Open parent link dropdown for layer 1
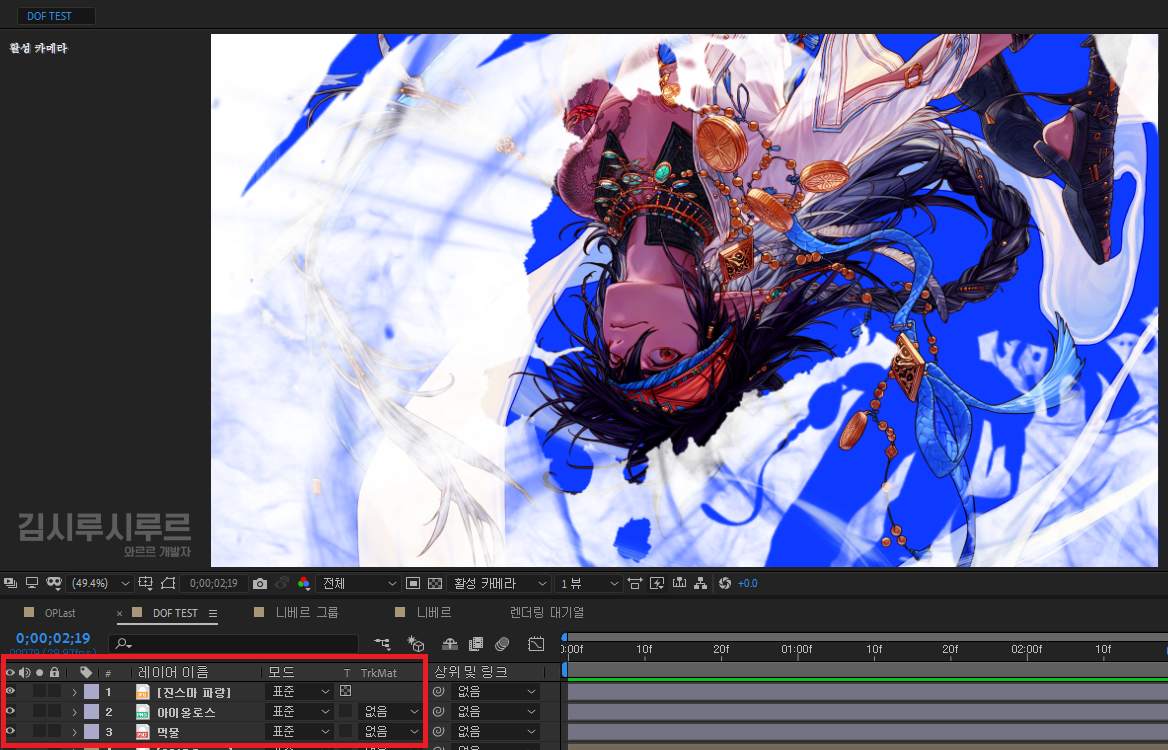The width and height of the screenshot is (1168, 750). tap(495, 692)
